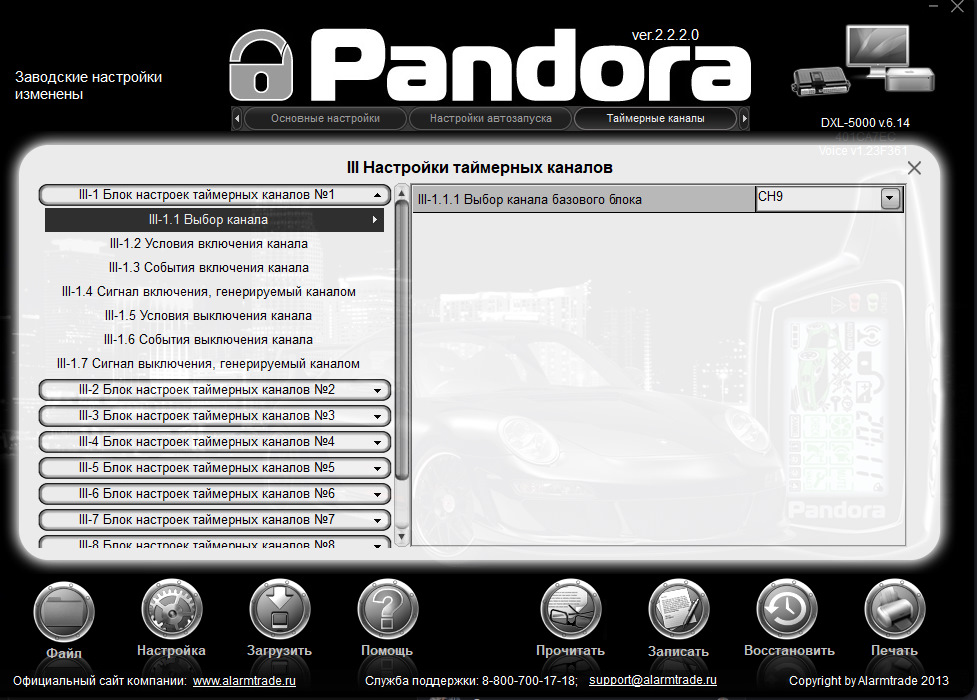Screen dimensions: 977x700
Task: Close the Pandora application window
Action: [x=958, y=7]
